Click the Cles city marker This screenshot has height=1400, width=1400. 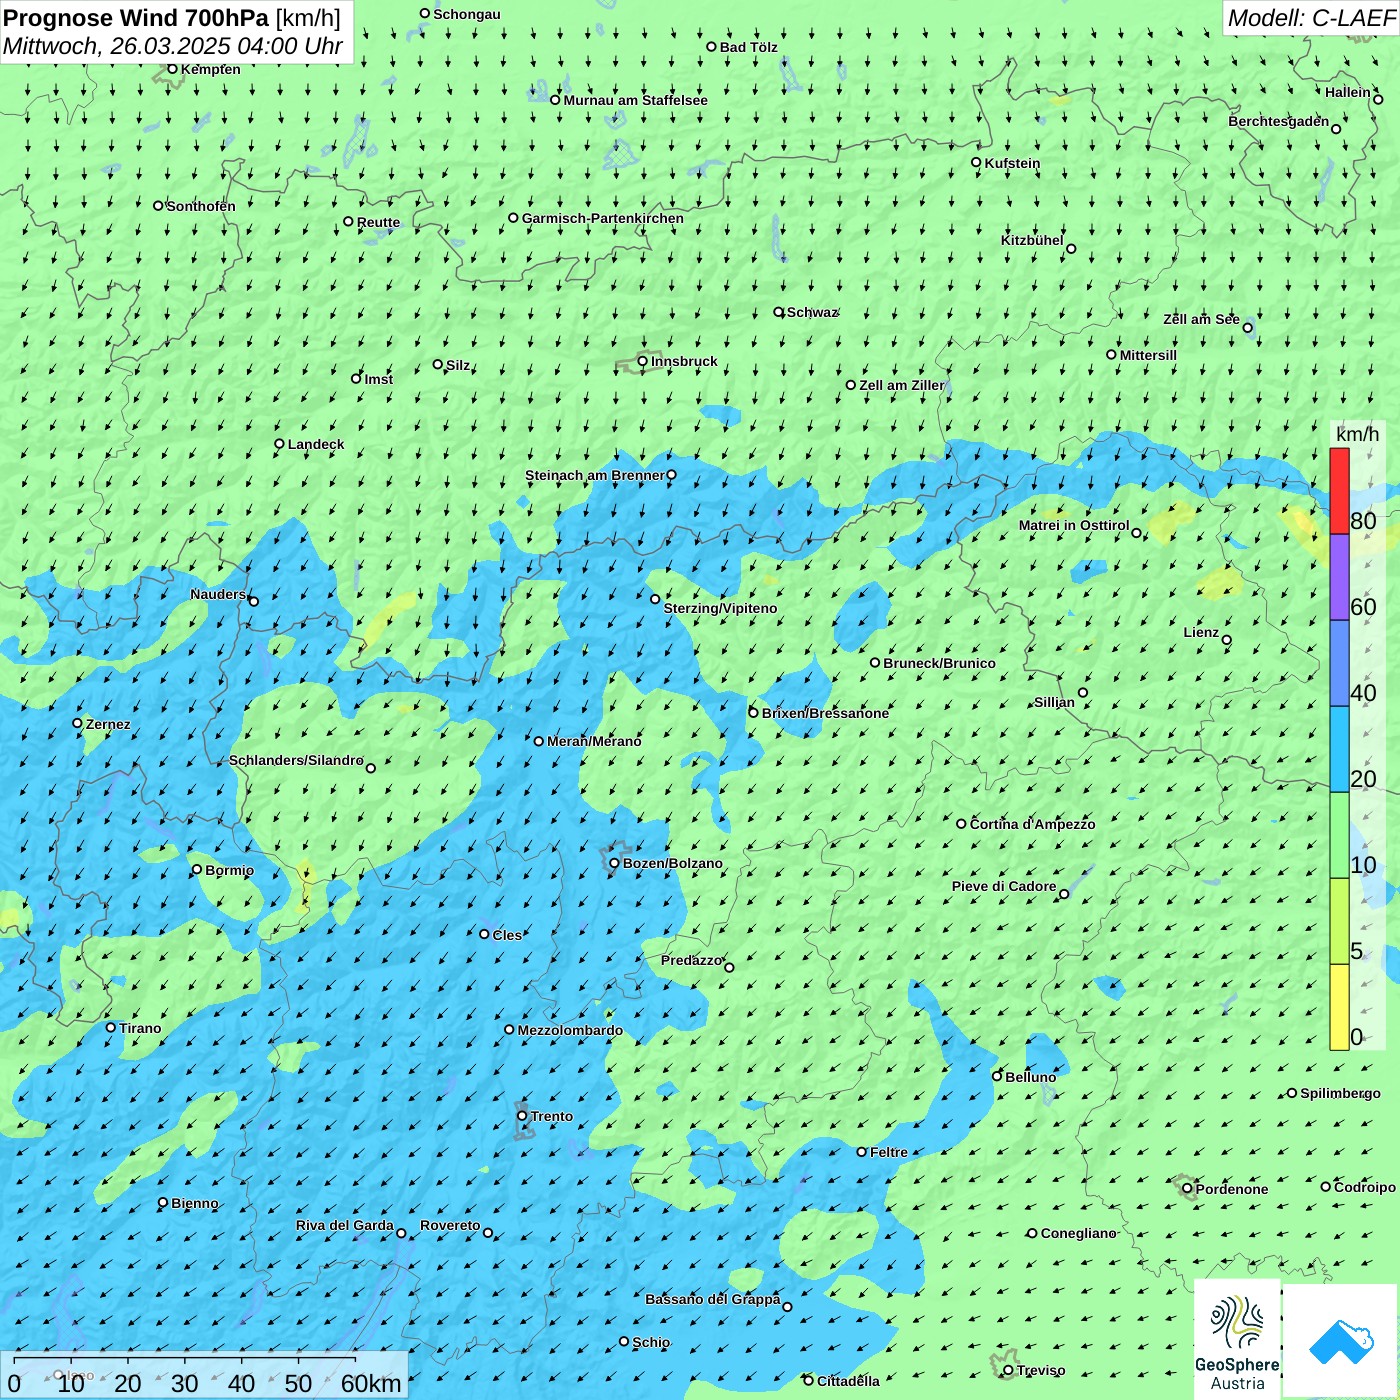click(x=484, y=934)
